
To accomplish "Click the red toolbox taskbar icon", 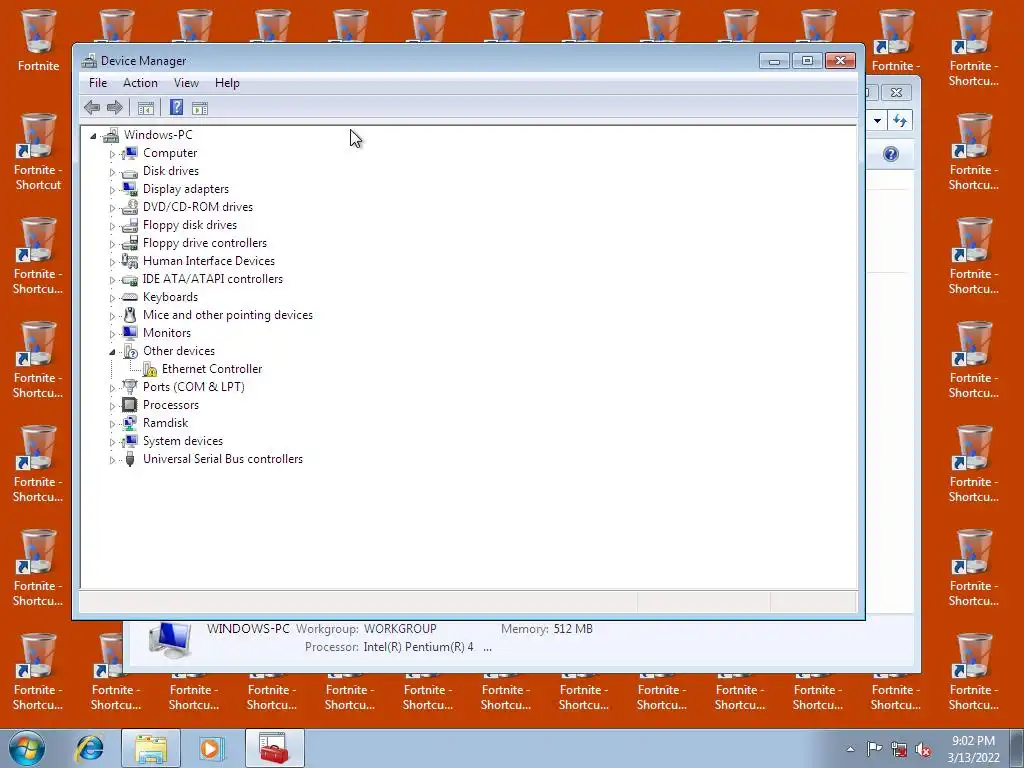I will (x=274, y=748).
